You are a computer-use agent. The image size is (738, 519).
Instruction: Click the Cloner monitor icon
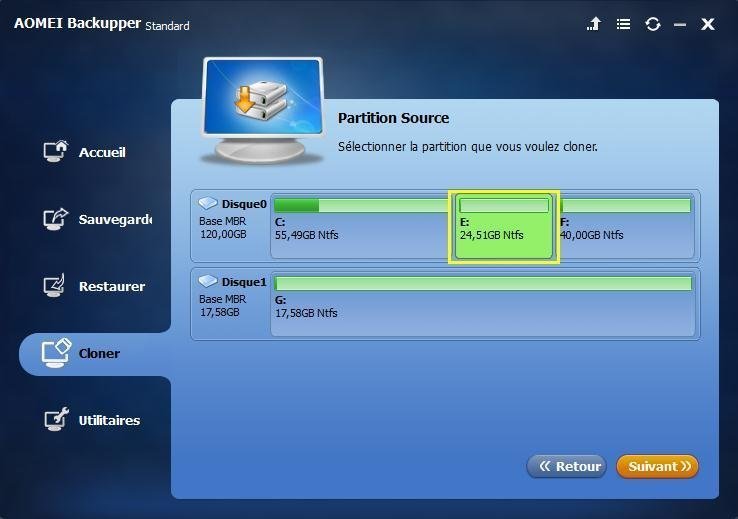(x=56, y=353)
